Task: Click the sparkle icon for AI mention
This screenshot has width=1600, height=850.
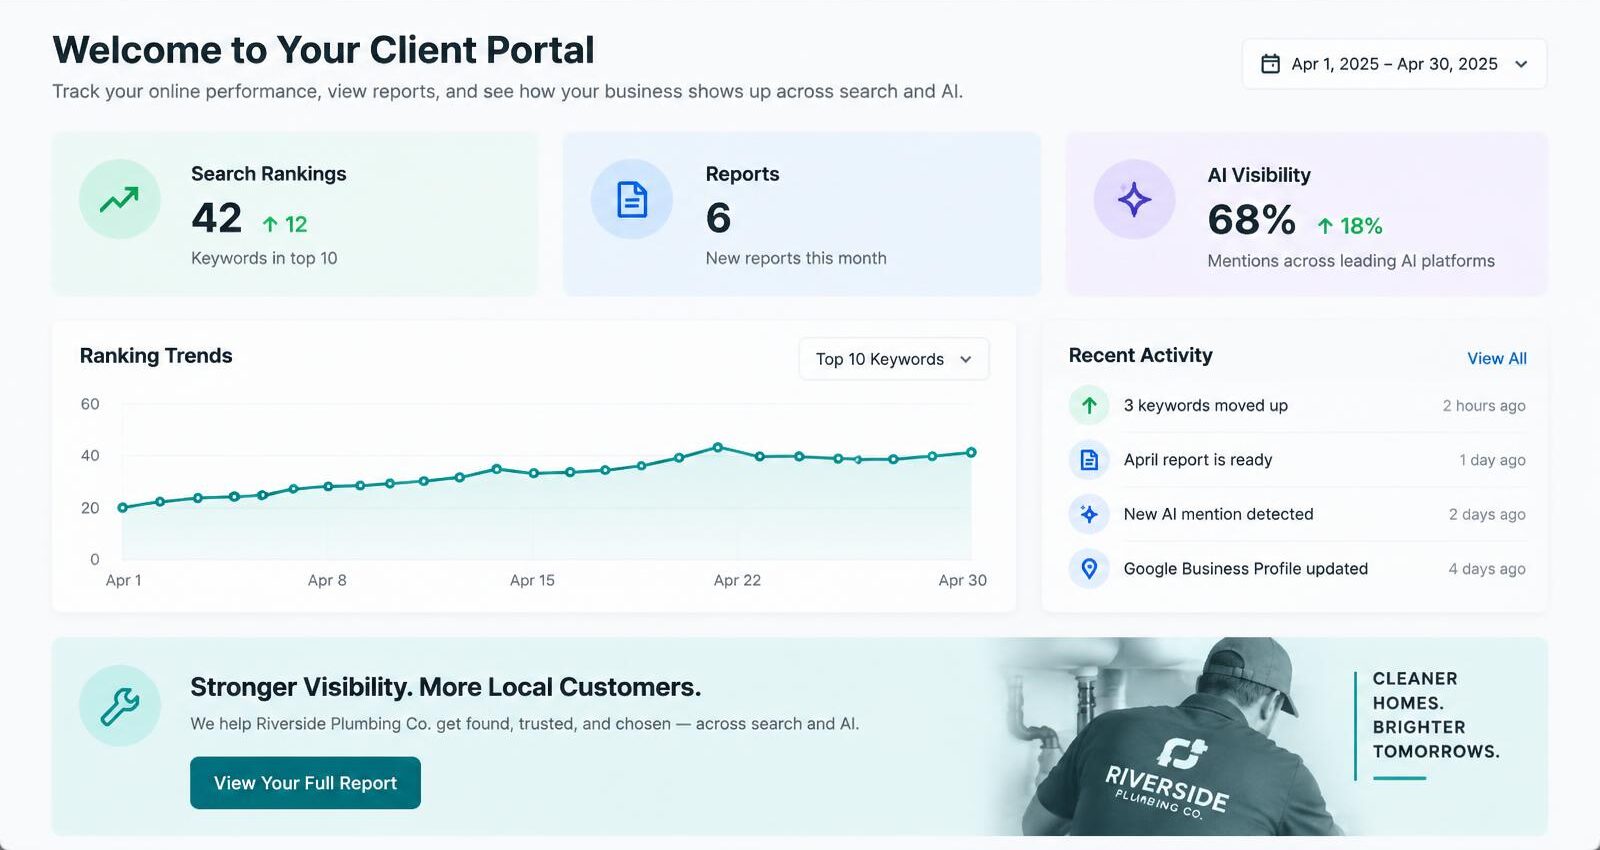Action: (x=1089, y=514)
